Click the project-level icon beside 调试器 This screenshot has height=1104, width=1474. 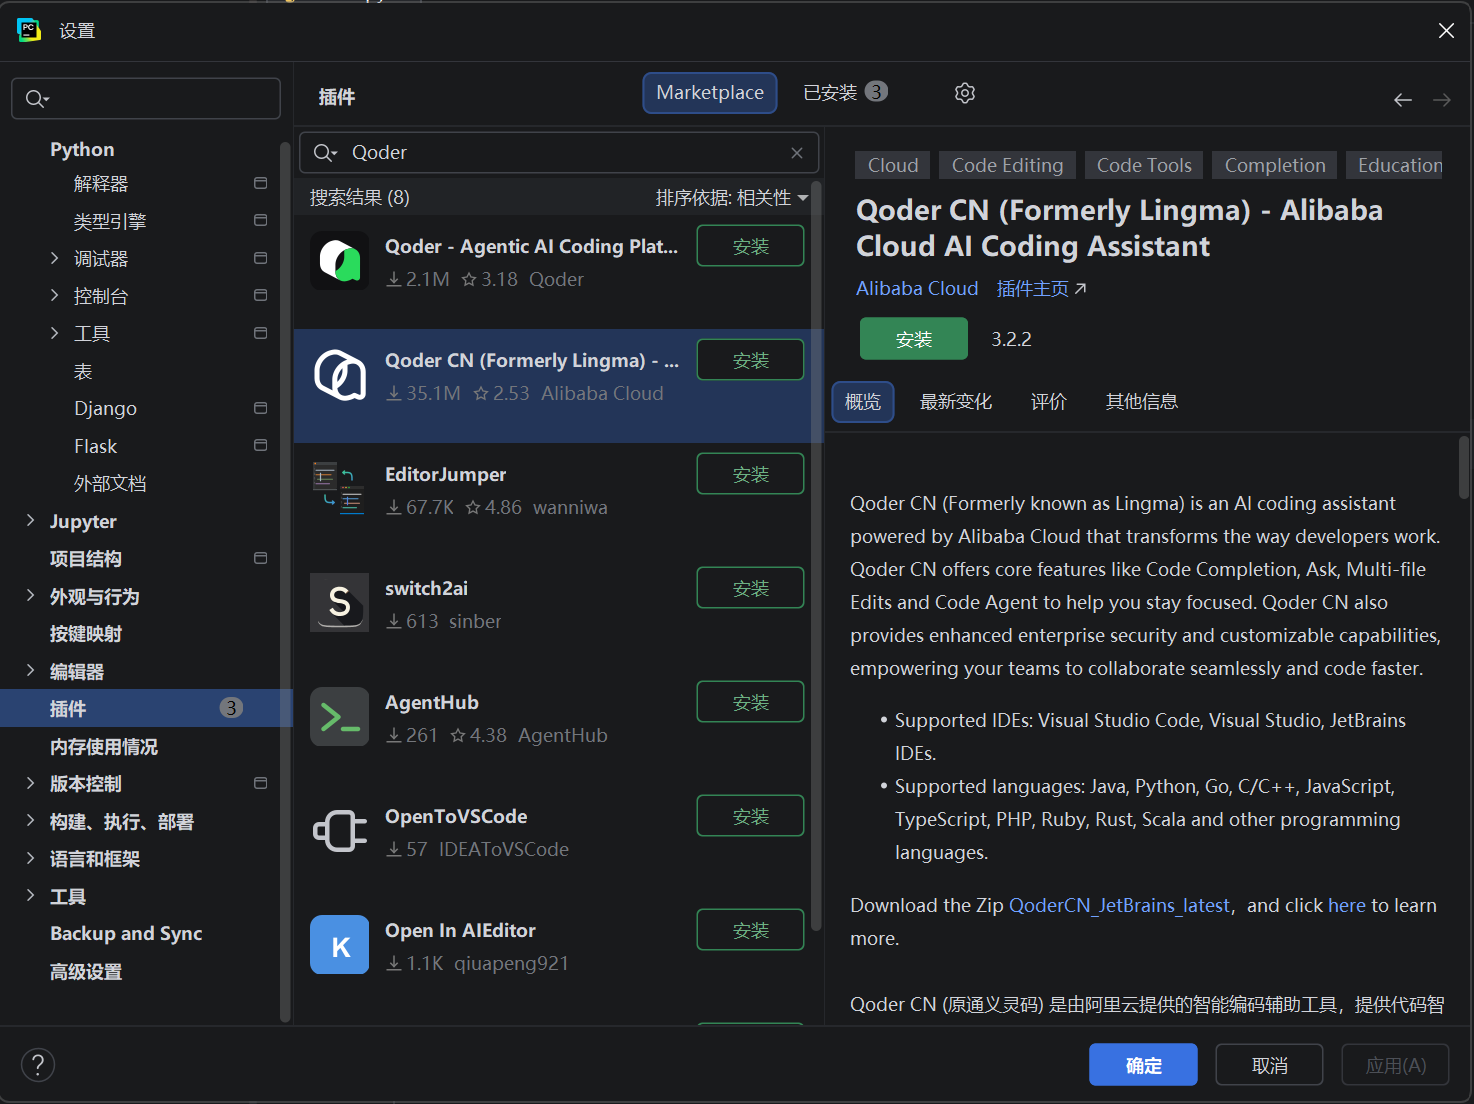tap(261, 258)
